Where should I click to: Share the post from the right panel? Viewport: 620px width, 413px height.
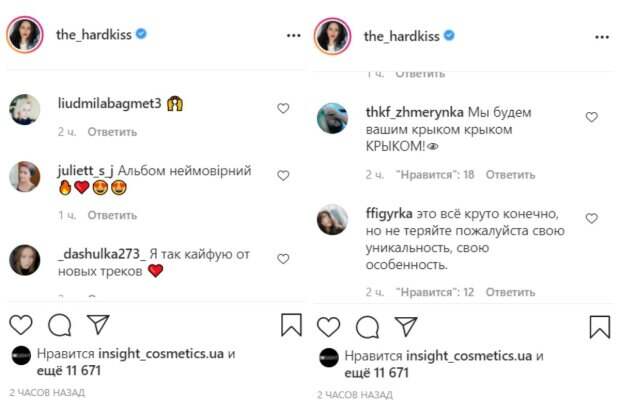click(405, 325)
